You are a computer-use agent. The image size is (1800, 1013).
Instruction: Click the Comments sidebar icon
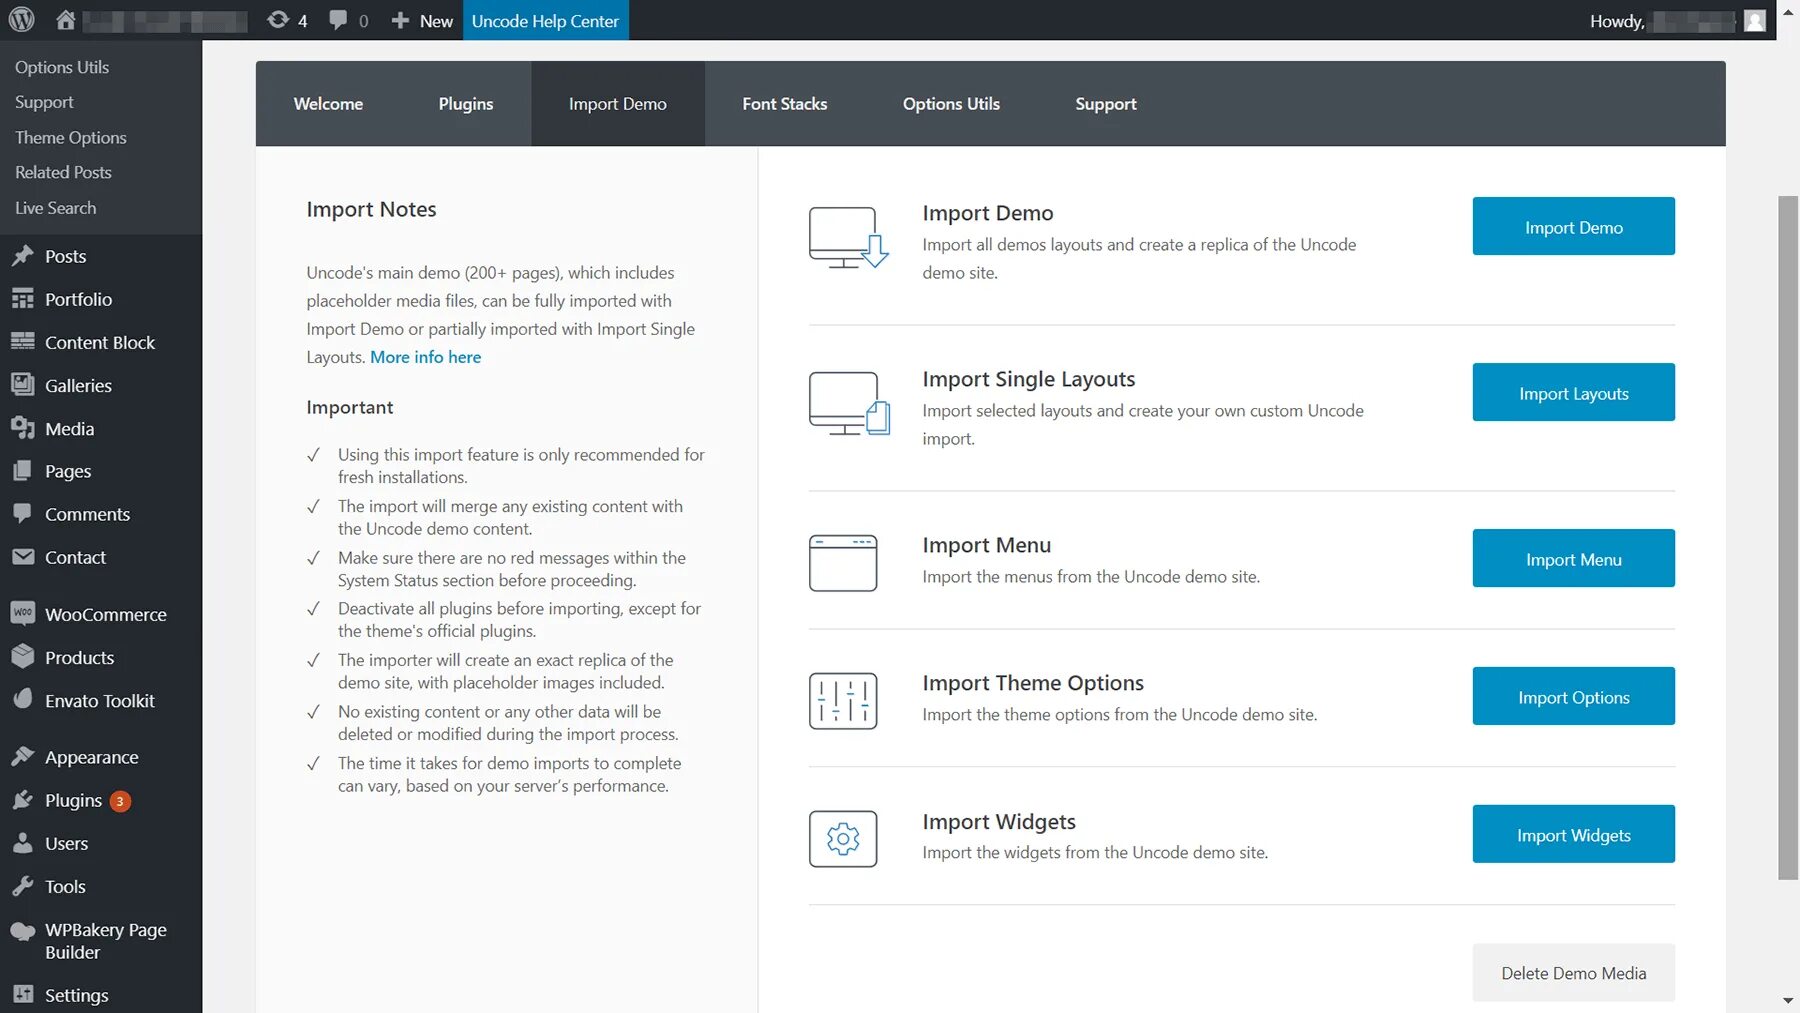(23, 514)
